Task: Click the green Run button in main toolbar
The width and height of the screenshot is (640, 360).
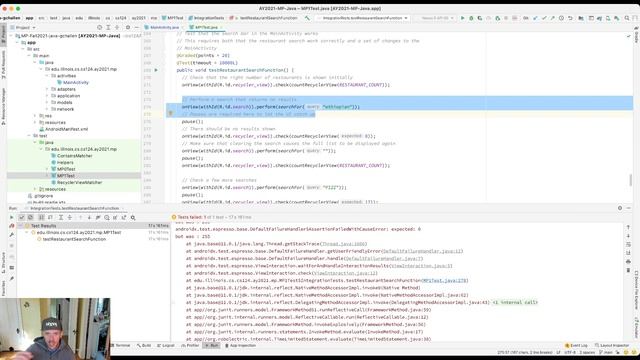Action: [x=462, y=18]
